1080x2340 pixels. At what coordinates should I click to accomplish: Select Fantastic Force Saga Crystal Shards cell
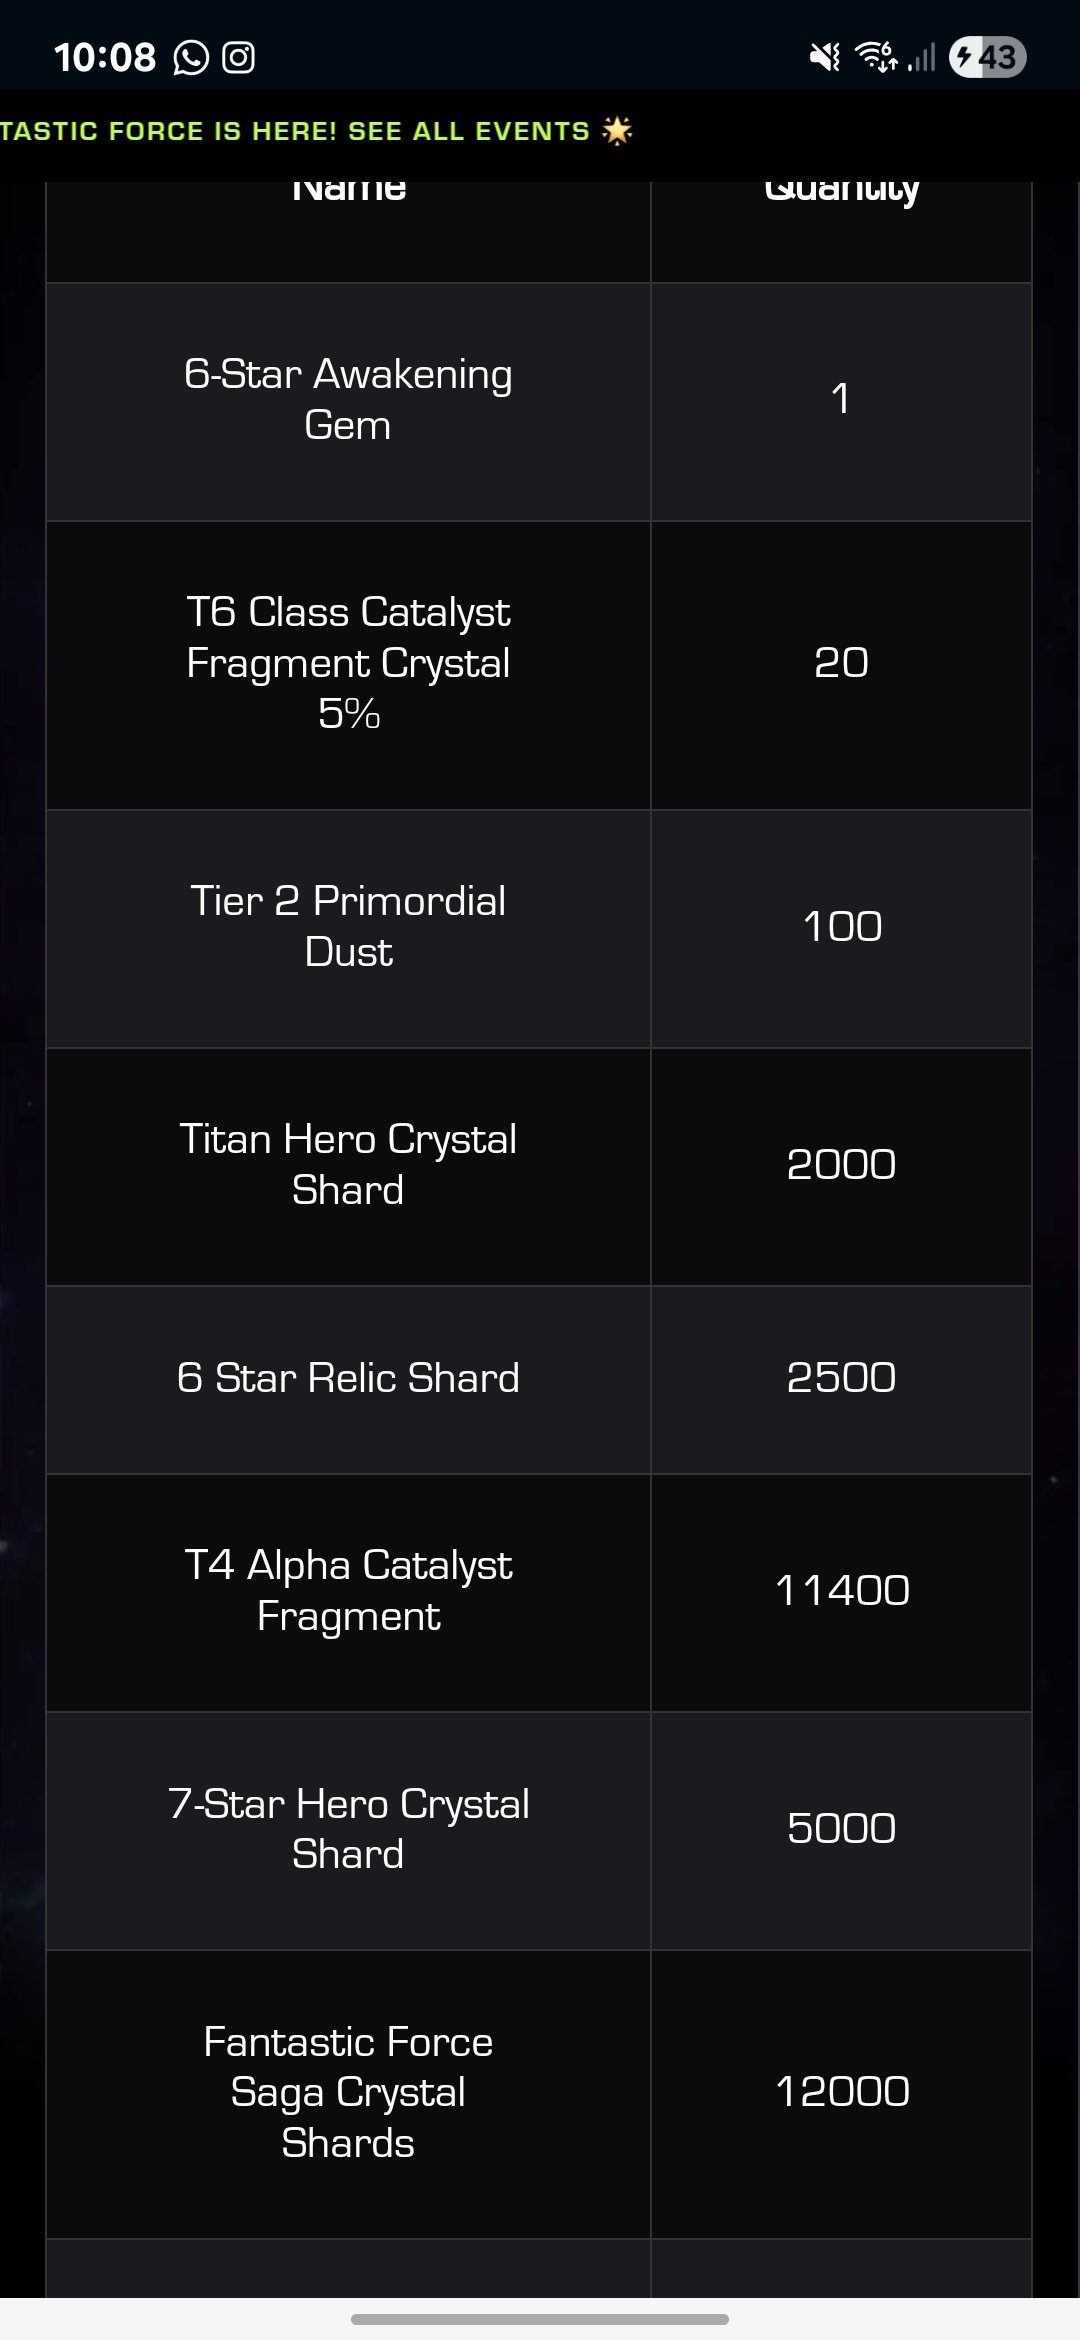[348, 2094]
